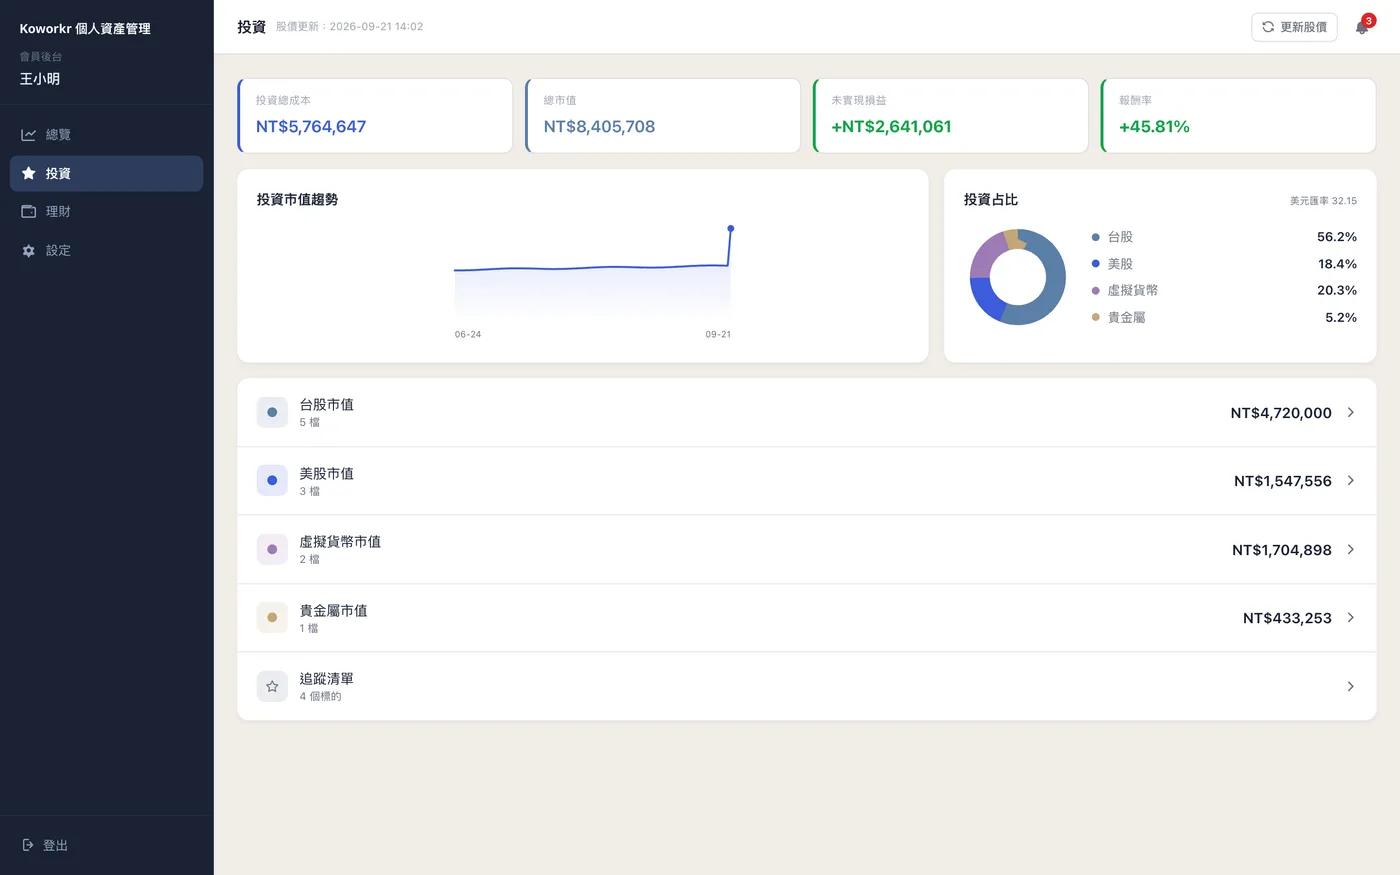1400x875 pixels.
Task: Go to 總覽 in the sidebar
Action: (106, 135)
